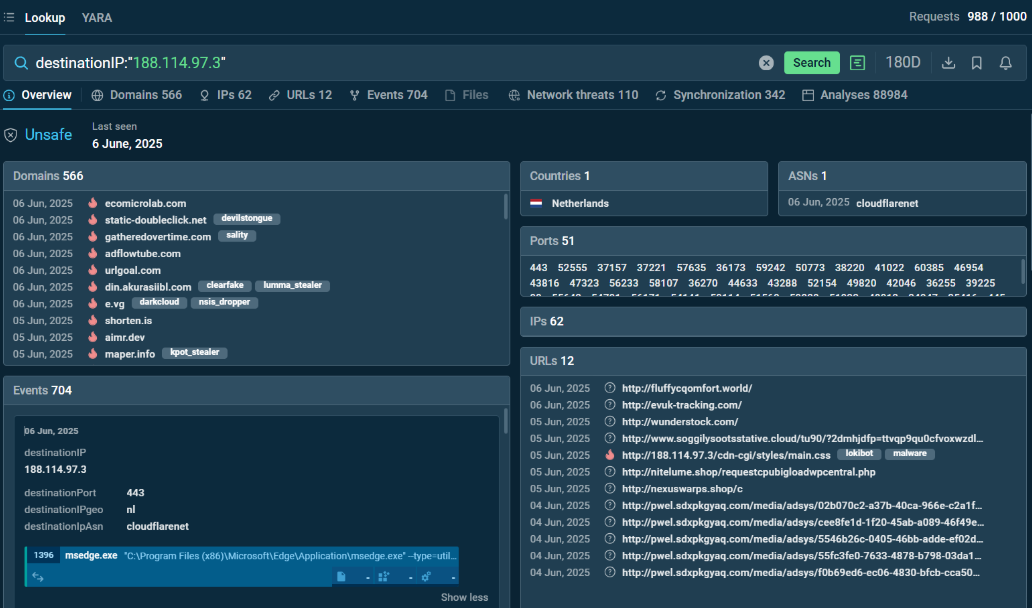Open the shorten.is domain link
The height and width of the screenshot is (608, 1032).
point(128,320)
